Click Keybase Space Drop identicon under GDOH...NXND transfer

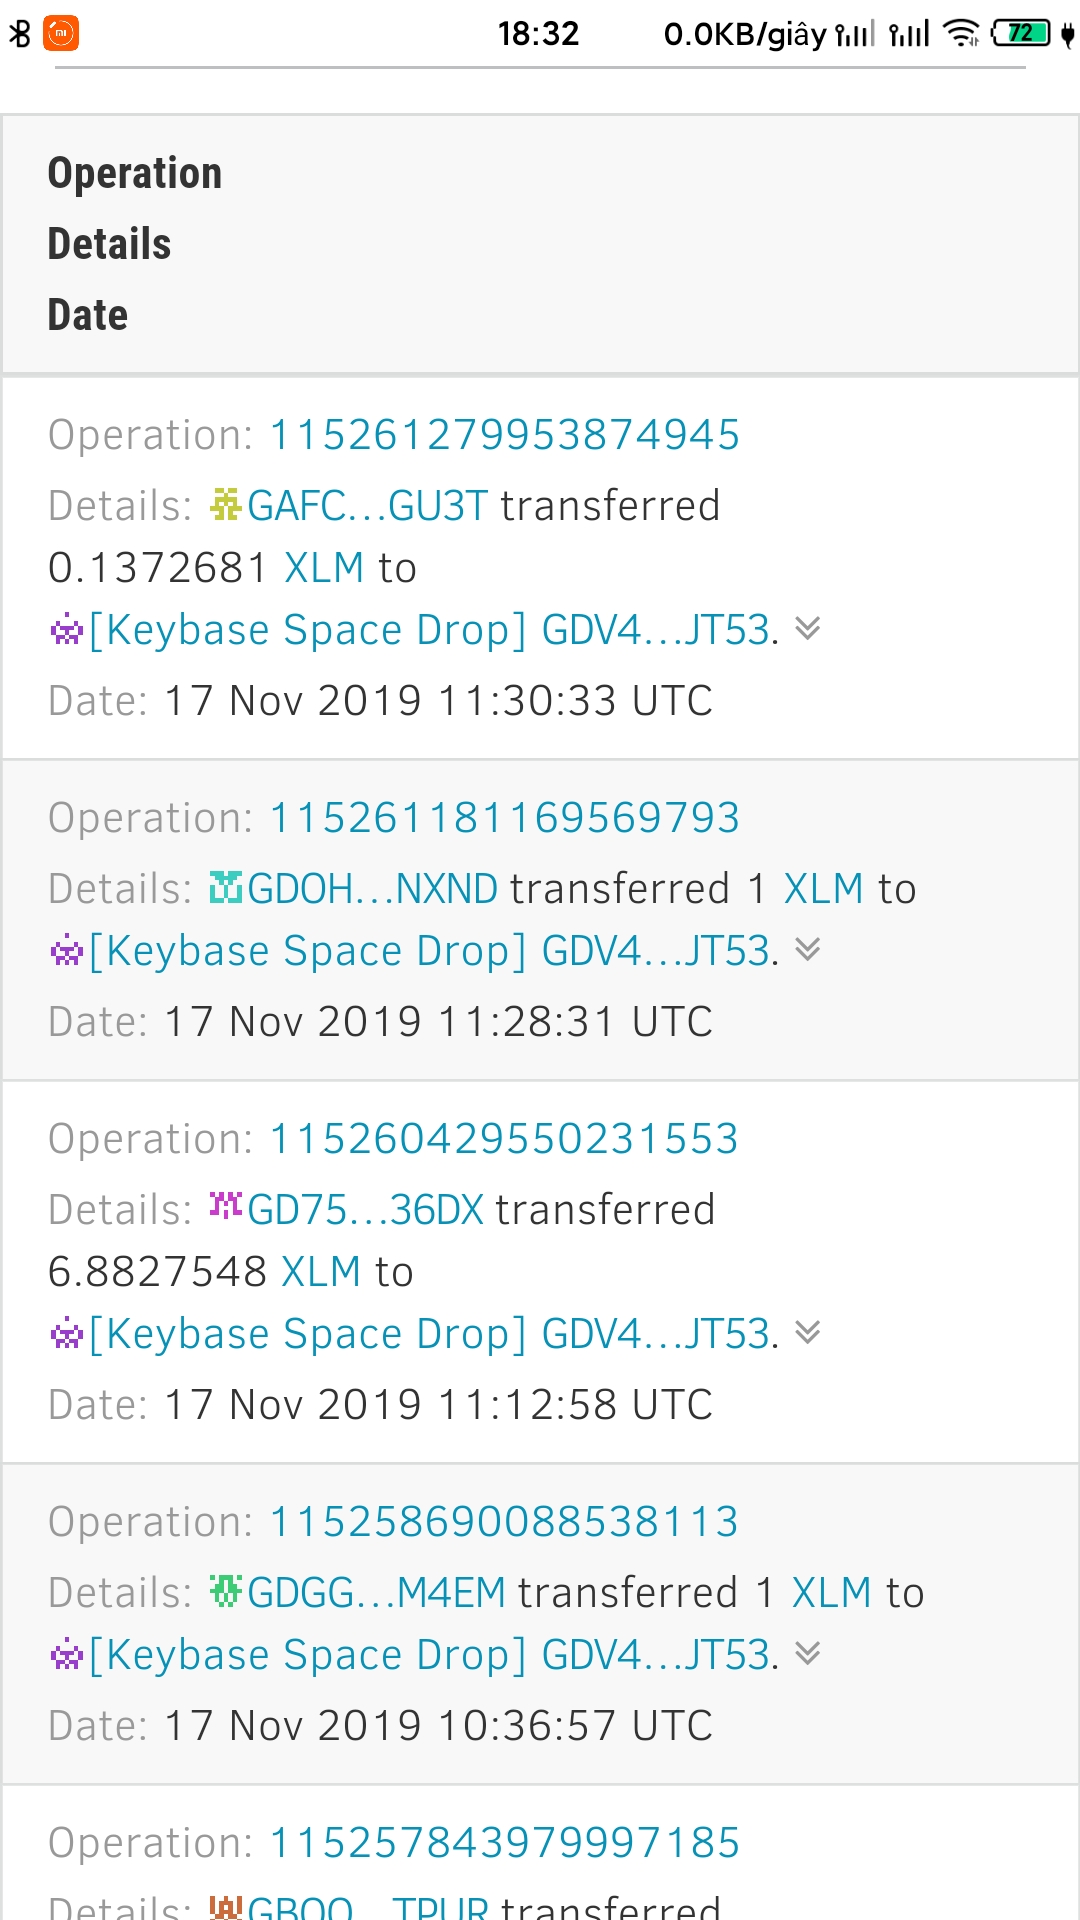[66, 952]
